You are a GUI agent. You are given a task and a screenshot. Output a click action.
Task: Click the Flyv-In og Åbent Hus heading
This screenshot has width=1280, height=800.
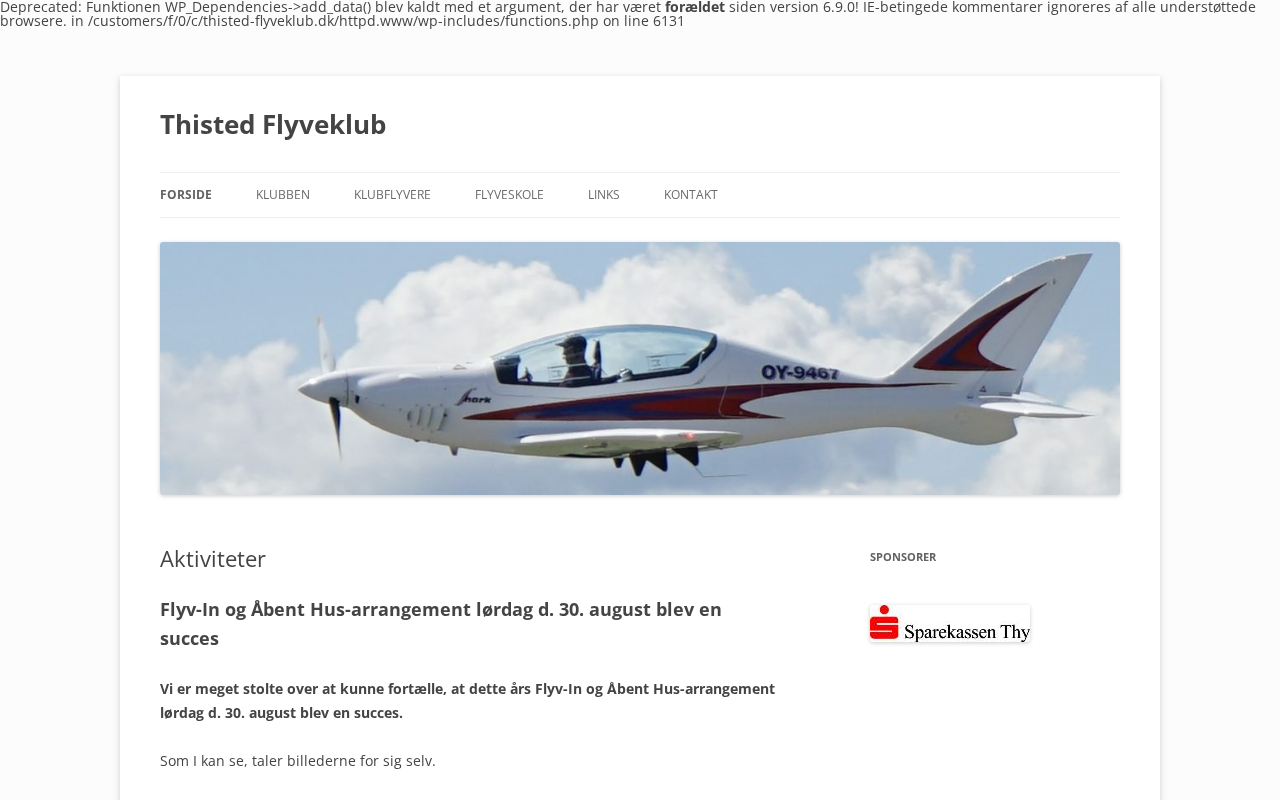coord(441,624)
